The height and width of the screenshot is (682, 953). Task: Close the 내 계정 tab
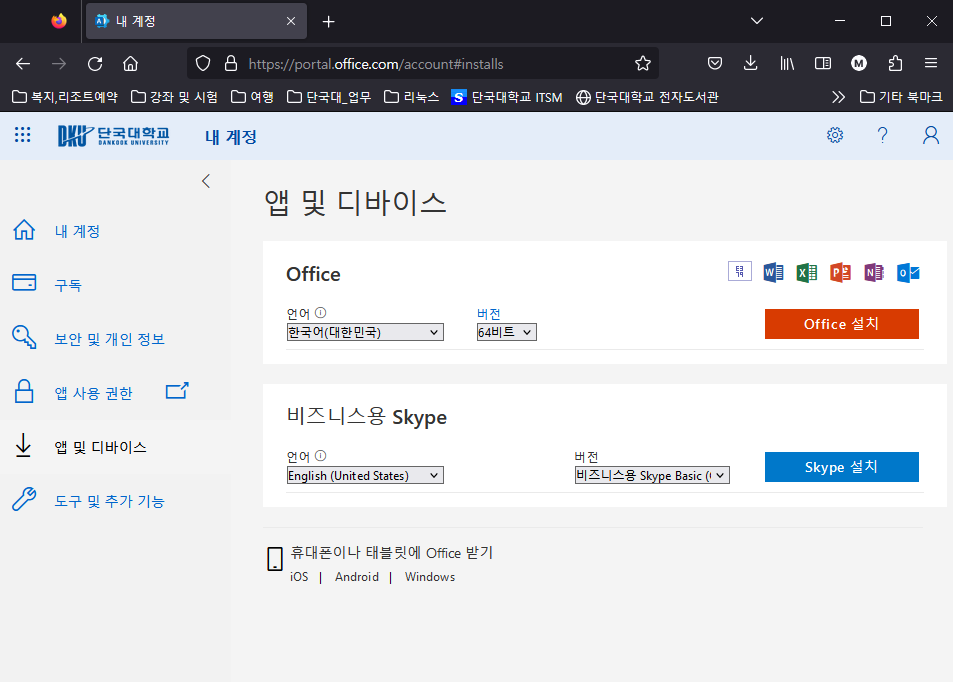pos(291,21)
